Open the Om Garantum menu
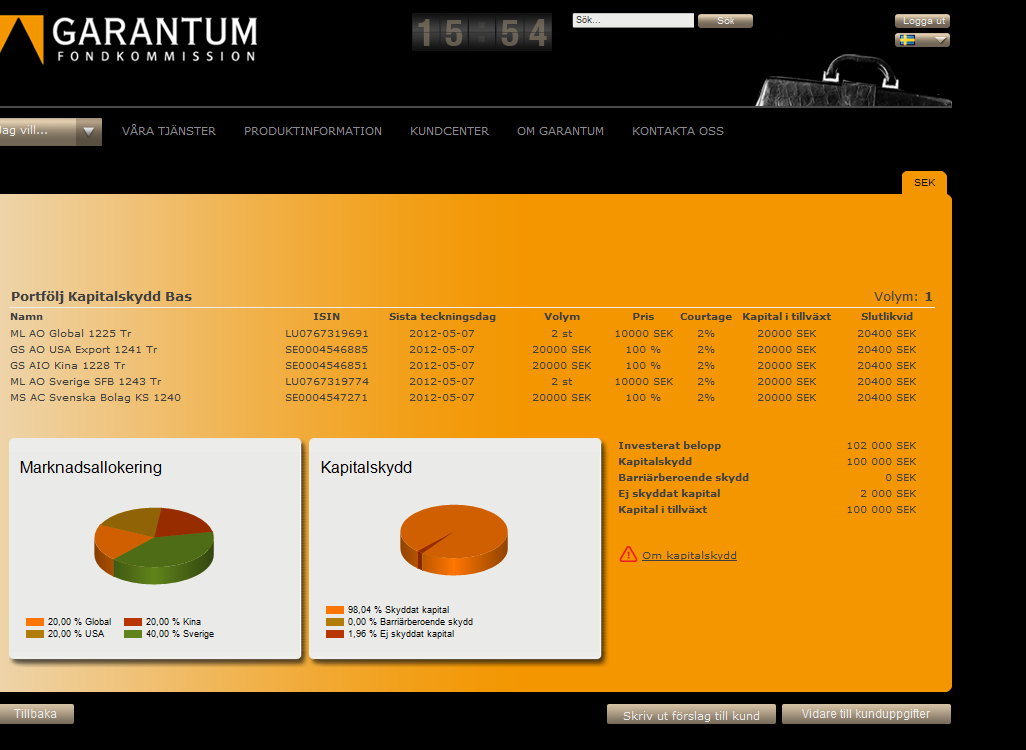The height and width of the screenshot is (750, 1026). [x=560, y=131]
